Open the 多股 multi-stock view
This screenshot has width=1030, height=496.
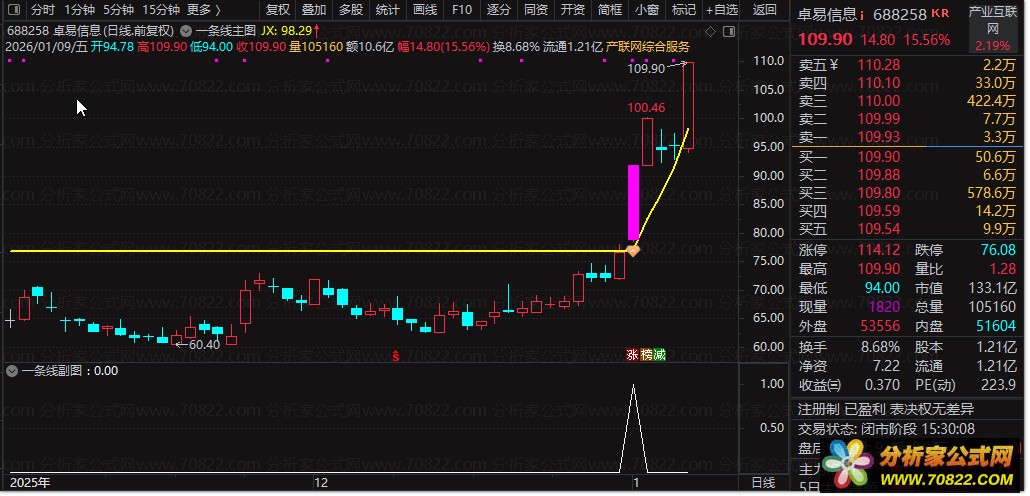click(351, 10)
